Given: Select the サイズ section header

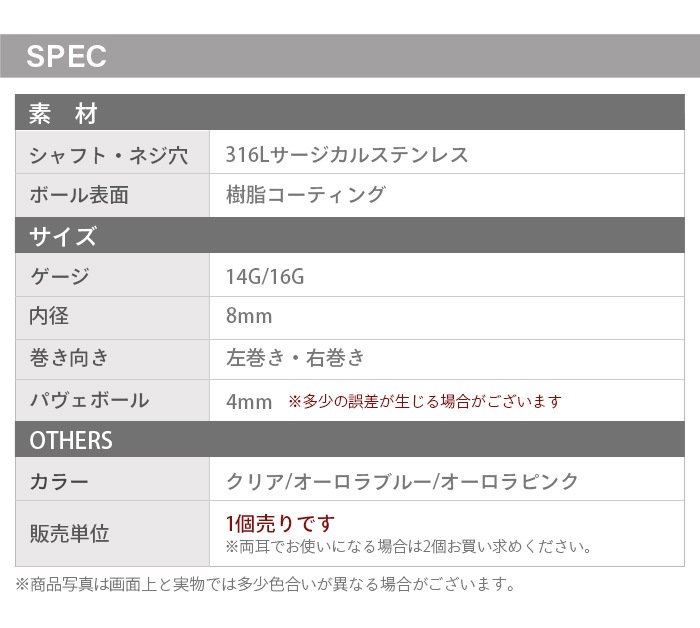Looking at the screenshot, I should (63, 237).
